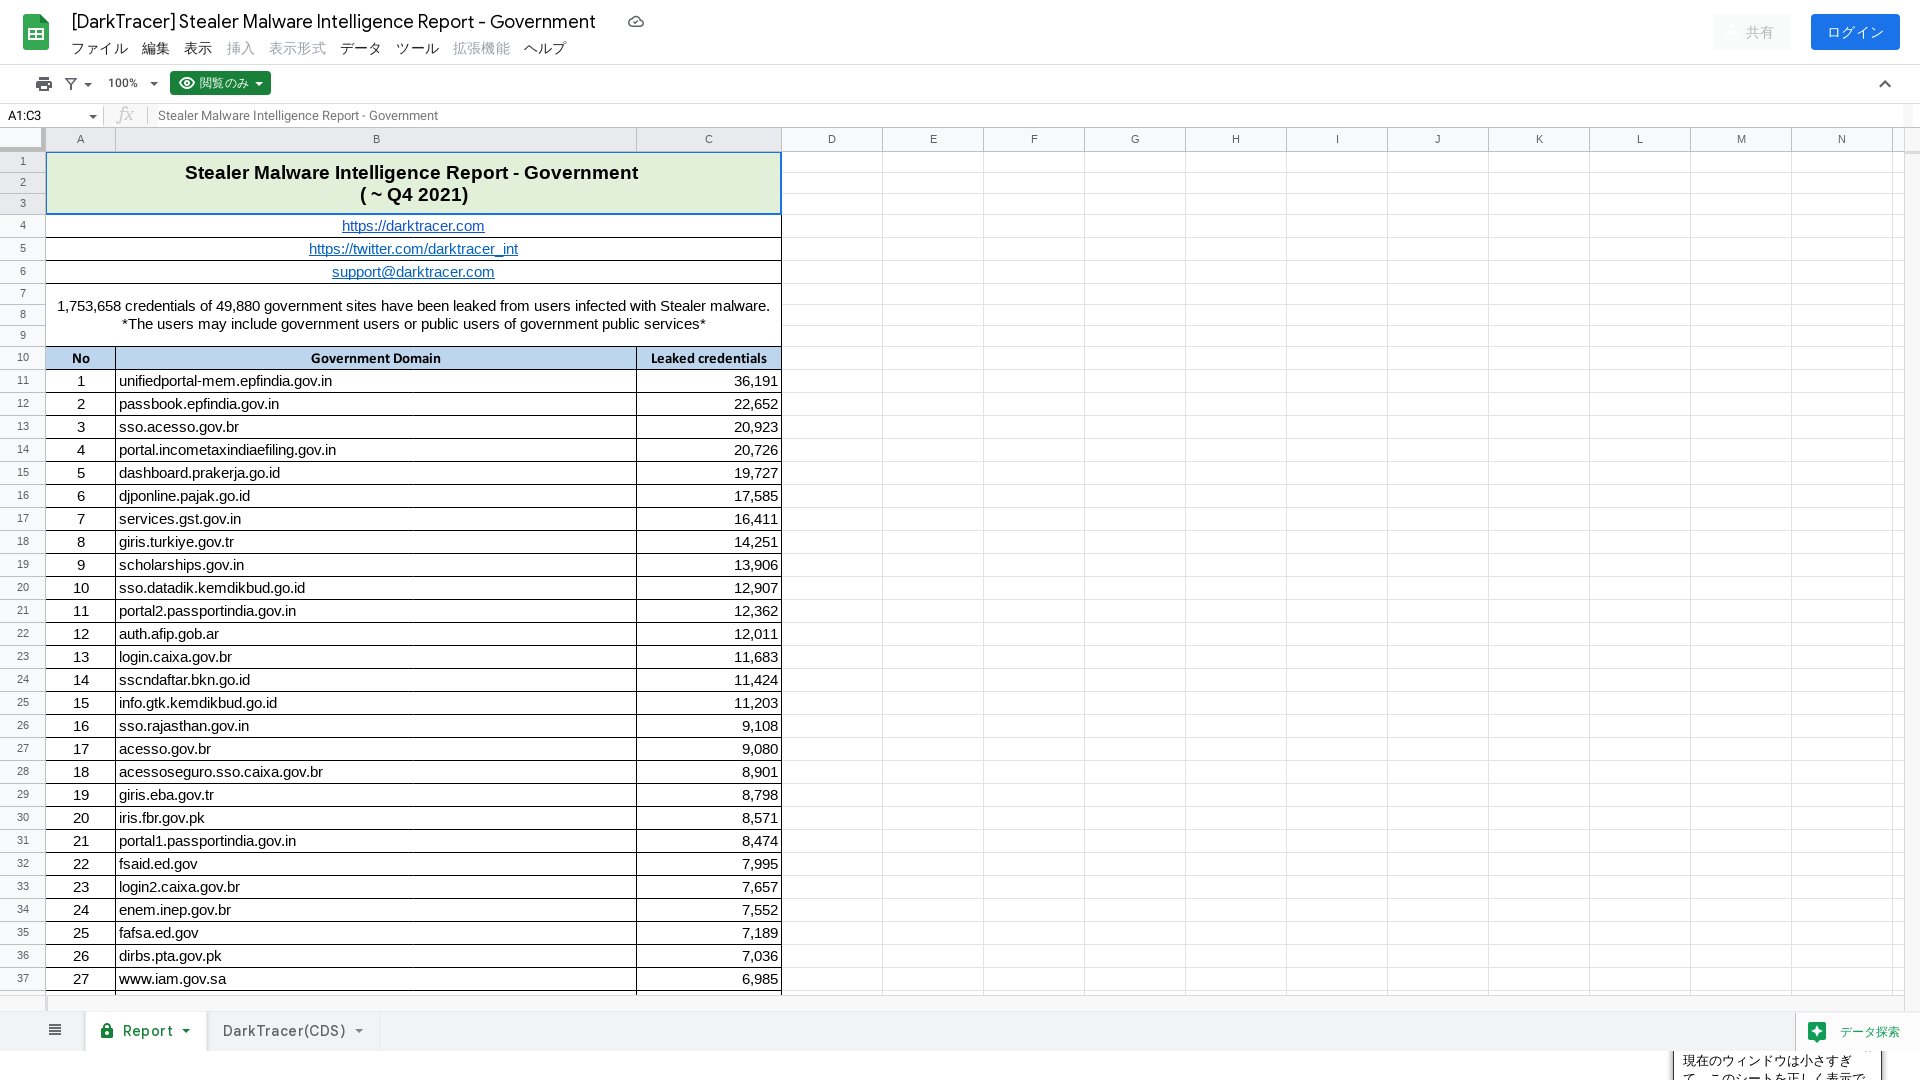Image resolution: width=1920 pixels, height=1080 pixels.
Task: Select the iris.fbr.gov.pk cell
Action: coord(376,818)
